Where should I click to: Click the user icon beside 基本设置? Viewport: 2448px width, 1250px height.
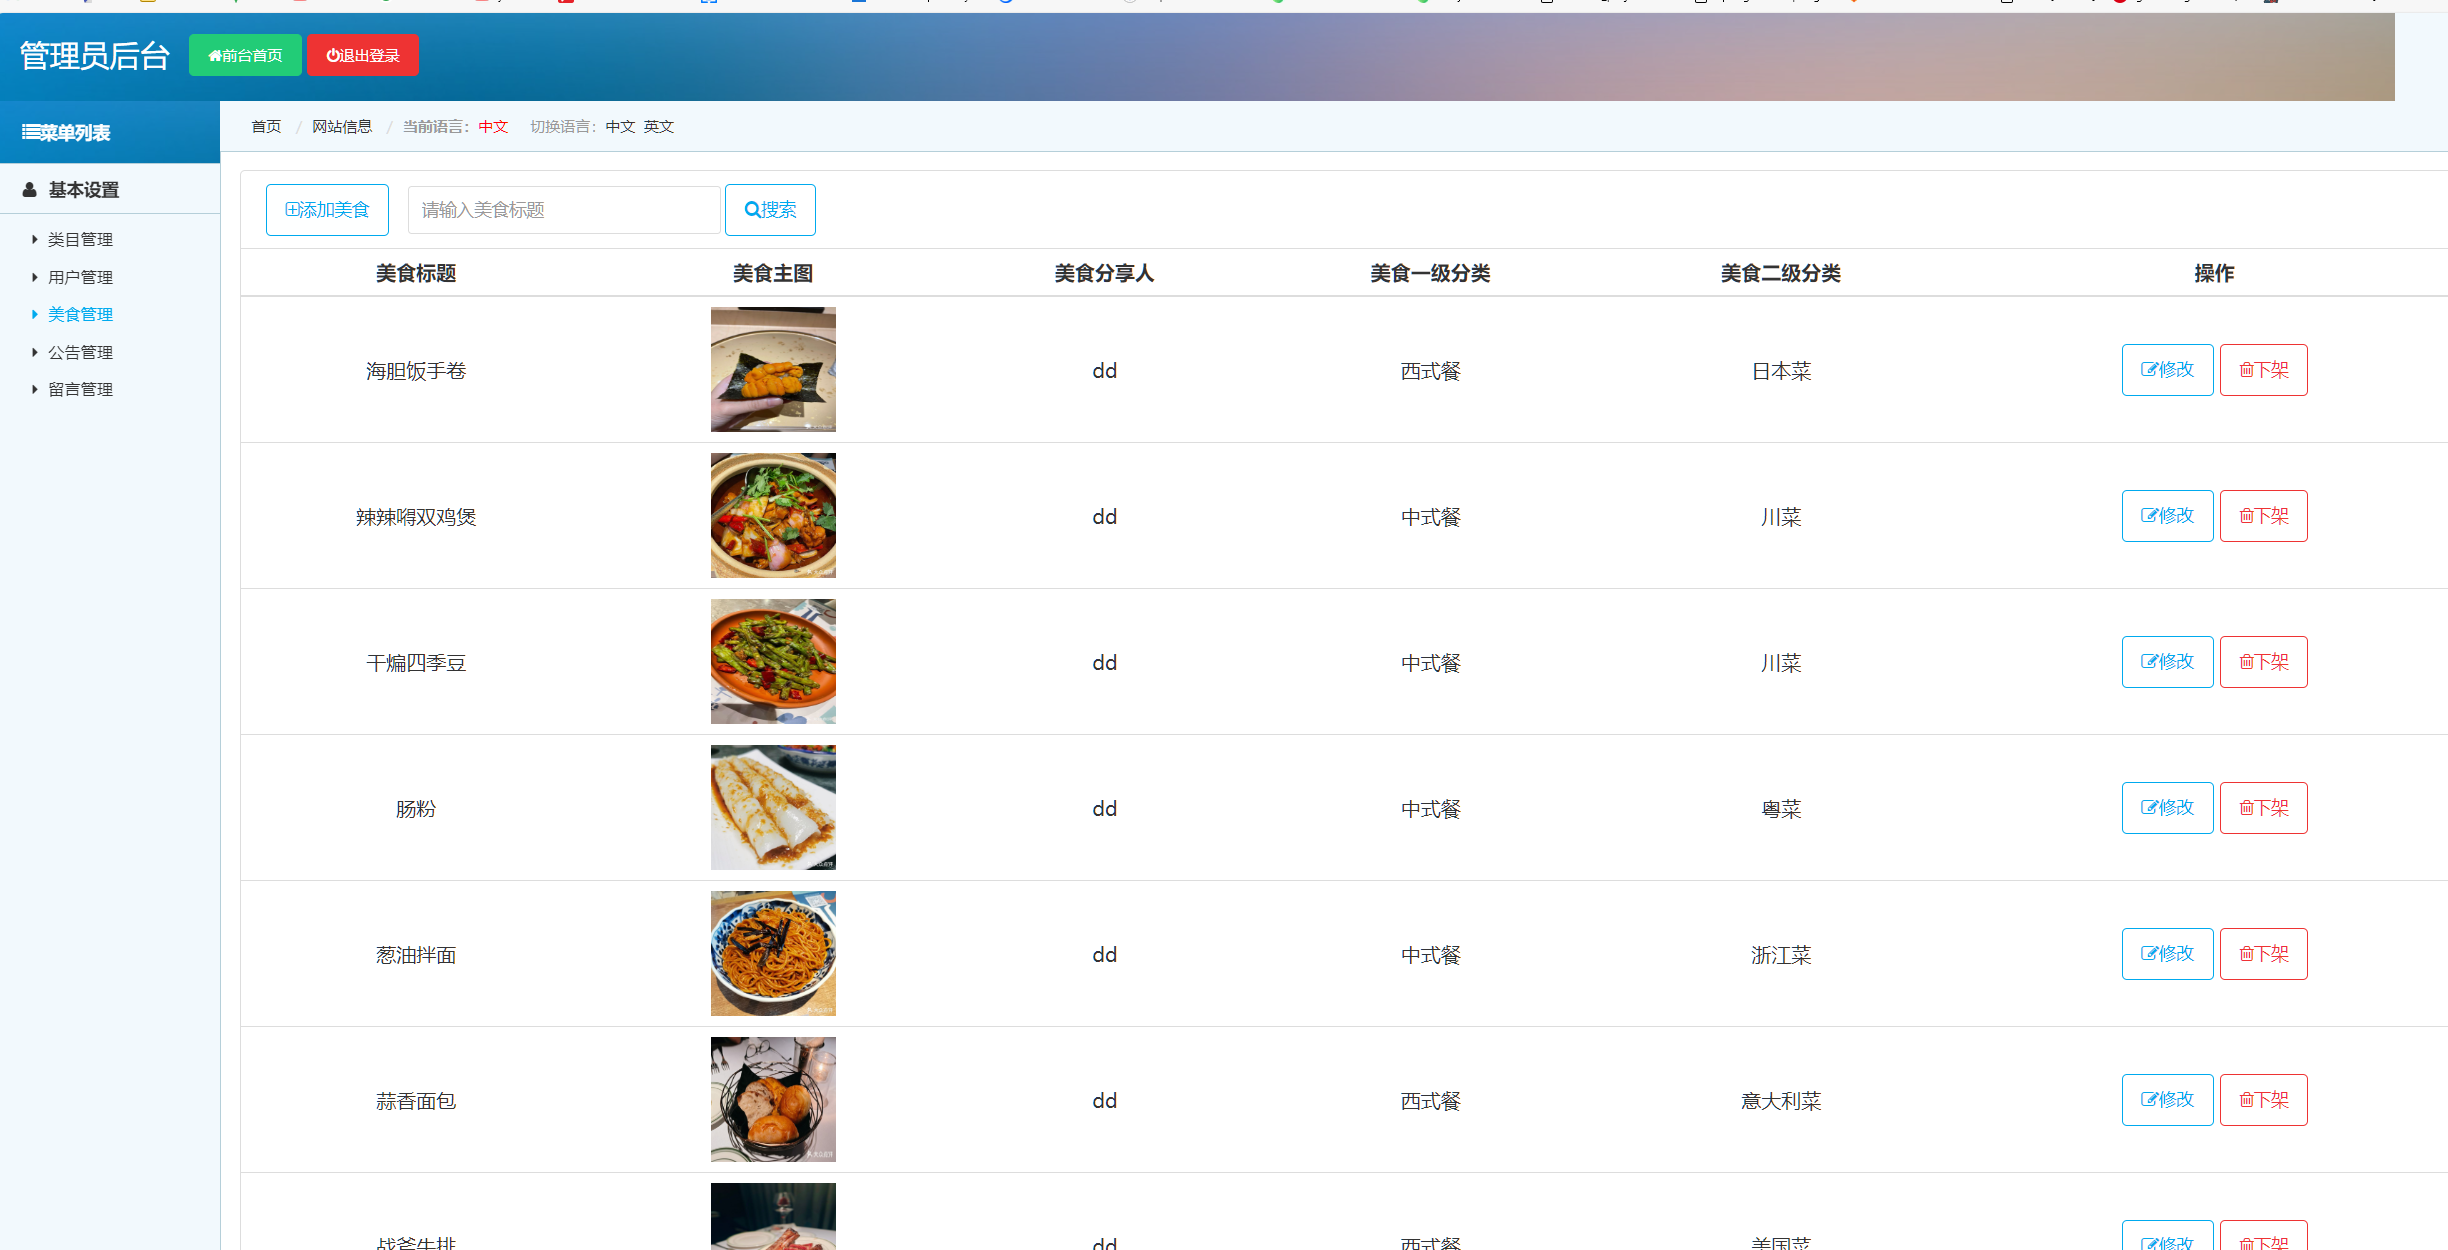pyautogui.click(x=30, y=189)
